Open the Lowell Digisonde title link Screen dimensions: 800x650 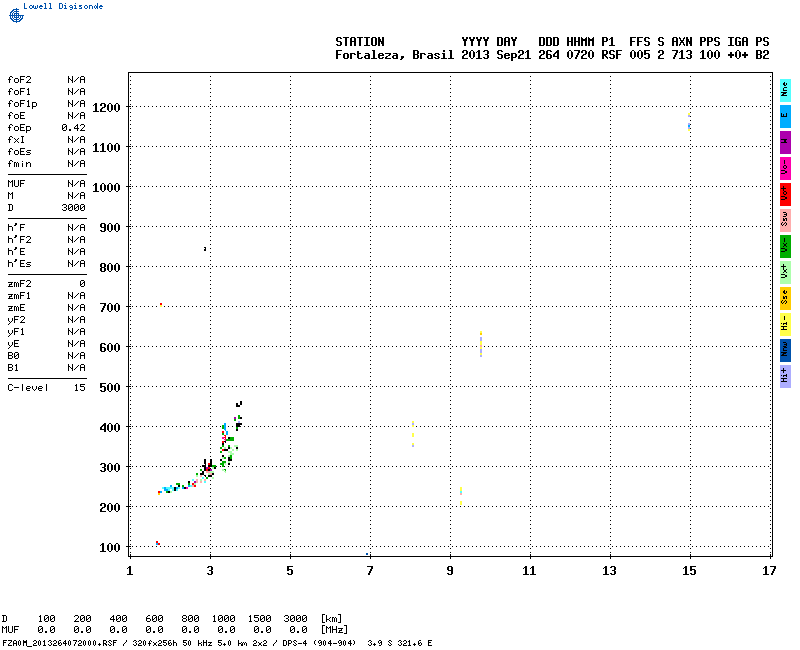click(63, 6)
